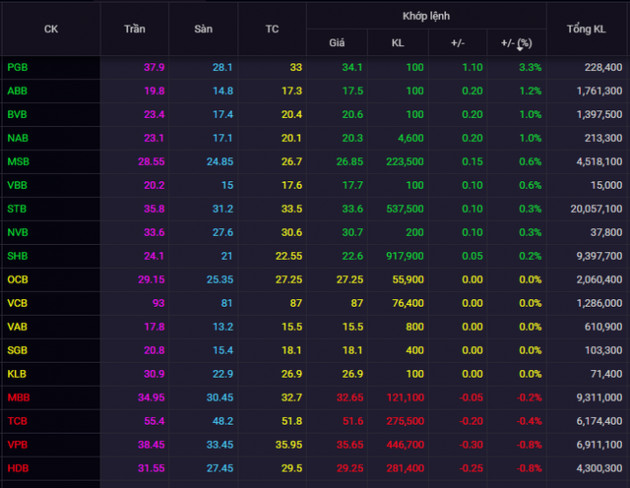The height and width of the screenshot is (488, 630).
Task: Click the Tổng KL column header
Action: (586, 29)
